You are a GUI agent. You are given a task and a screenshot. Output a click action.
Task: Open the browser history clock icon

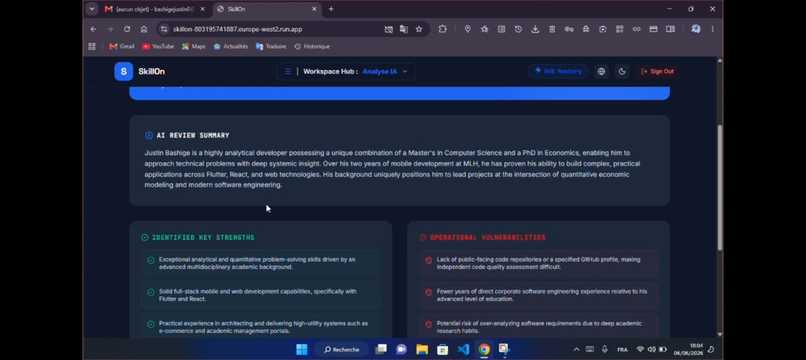(518, 29)
